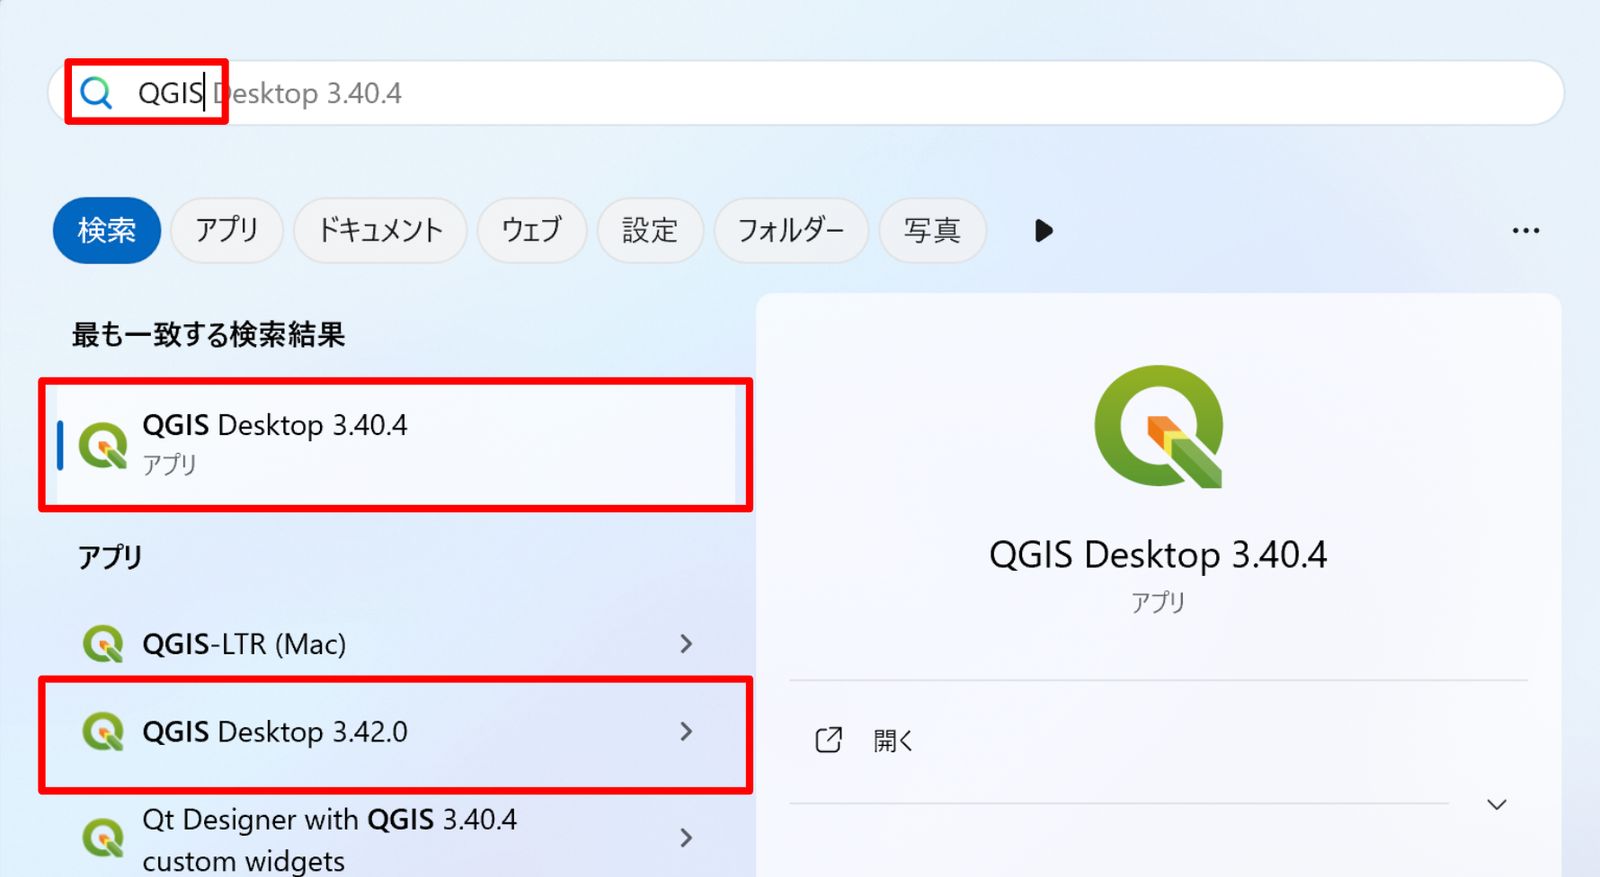The height and width of the screenshot is (877, 1600).
Task: Switch to the フォルダー filter tab
Action: (x=791, y=231)
